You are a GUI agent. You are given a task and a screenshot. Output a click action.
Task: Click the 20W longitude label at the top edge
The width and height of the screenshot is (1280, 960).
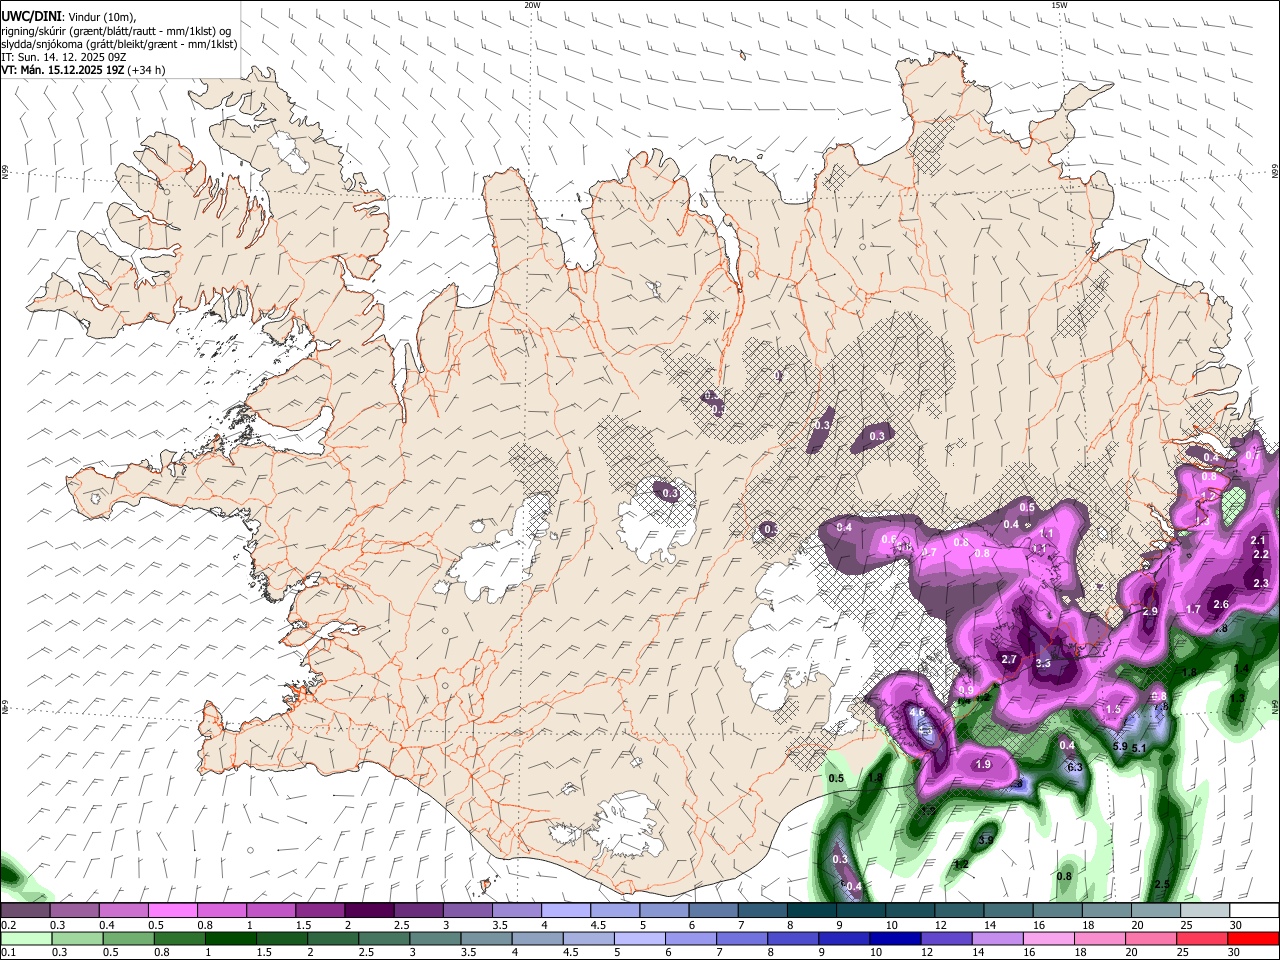(532, 5)
